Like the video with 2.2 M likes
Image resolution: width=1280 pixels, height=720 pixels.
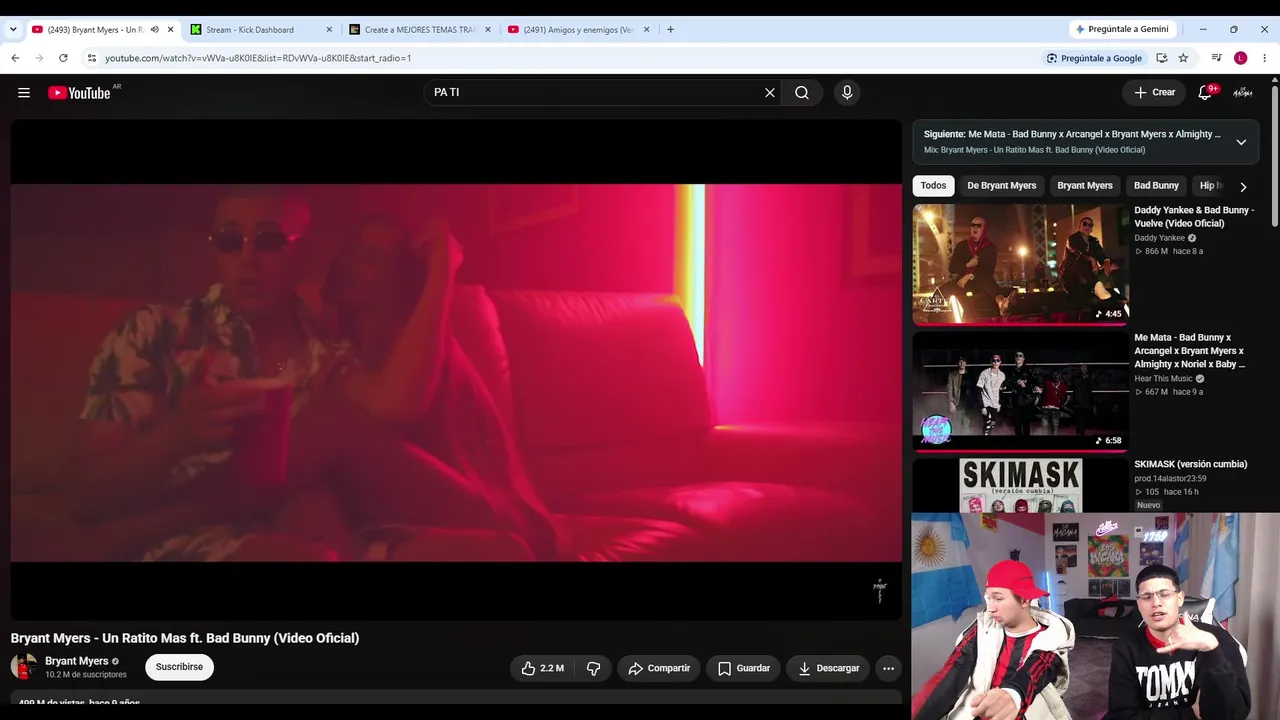pos(541,668)
